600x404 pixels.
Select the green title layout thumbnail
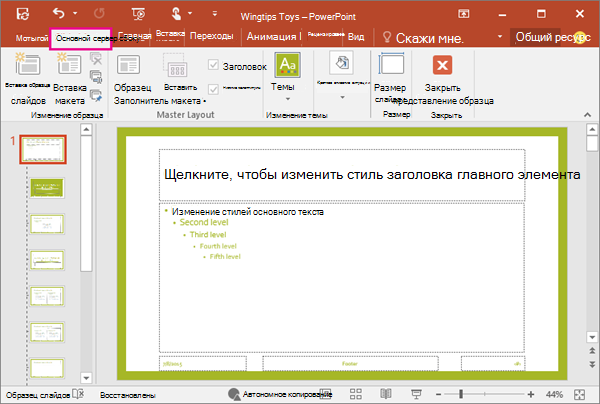(47, 188)
